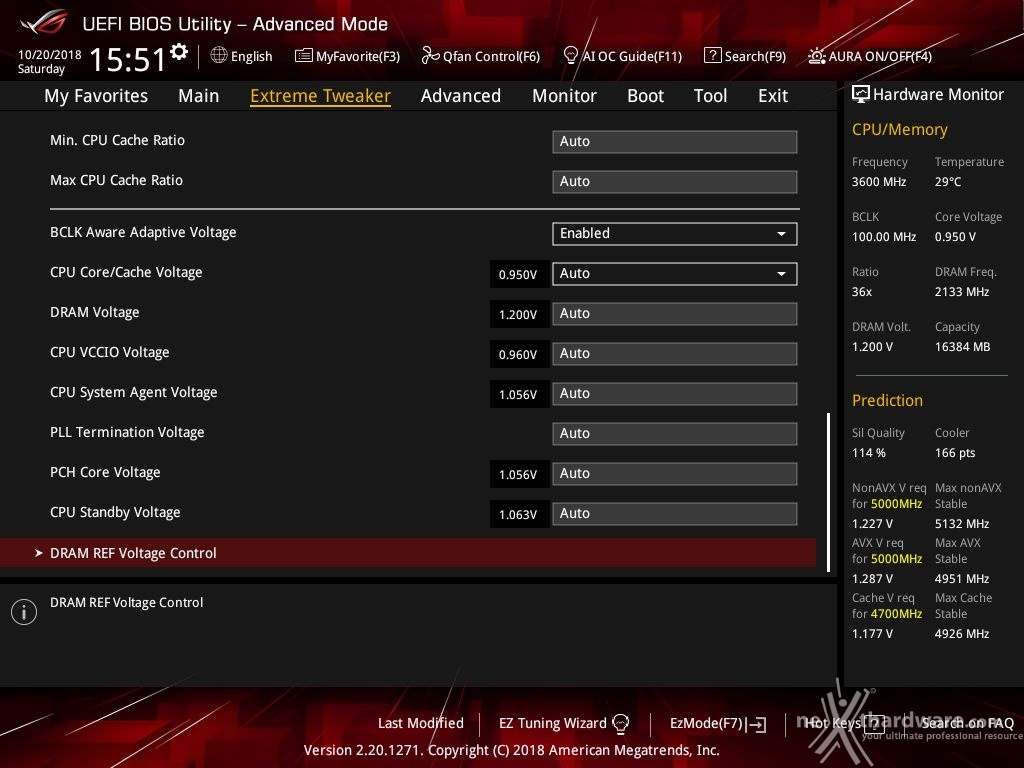1024x768 pixels.
Task: Select the DRAM Voltage label
Action: click(95, 312)
